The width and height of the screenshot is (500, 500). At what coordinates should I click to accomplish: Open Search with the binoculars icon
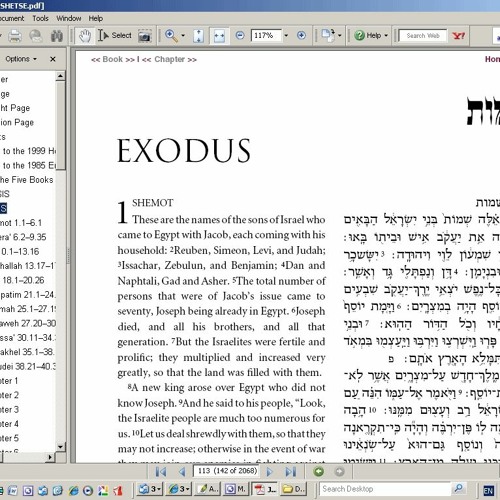(57, 36)
